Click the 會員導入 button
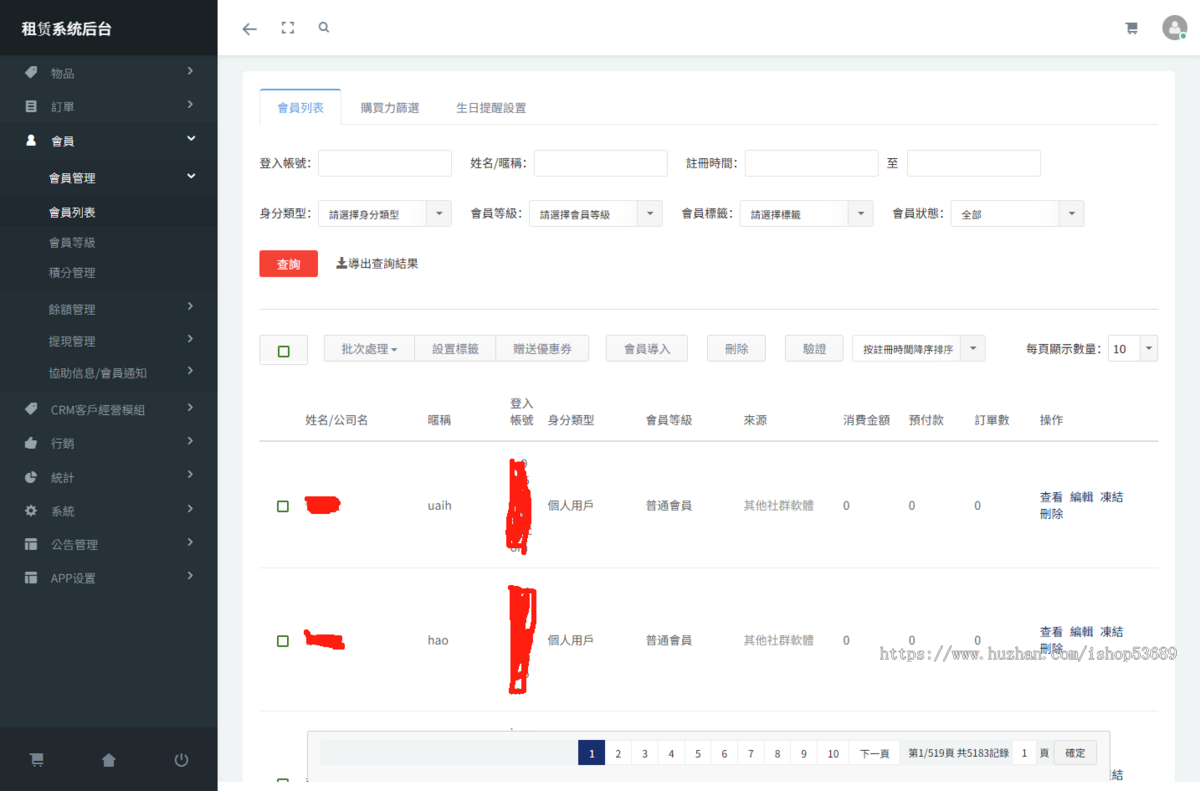Viewport: 1200px width, 791px height. pyautogui.click(x=647, y=348)
